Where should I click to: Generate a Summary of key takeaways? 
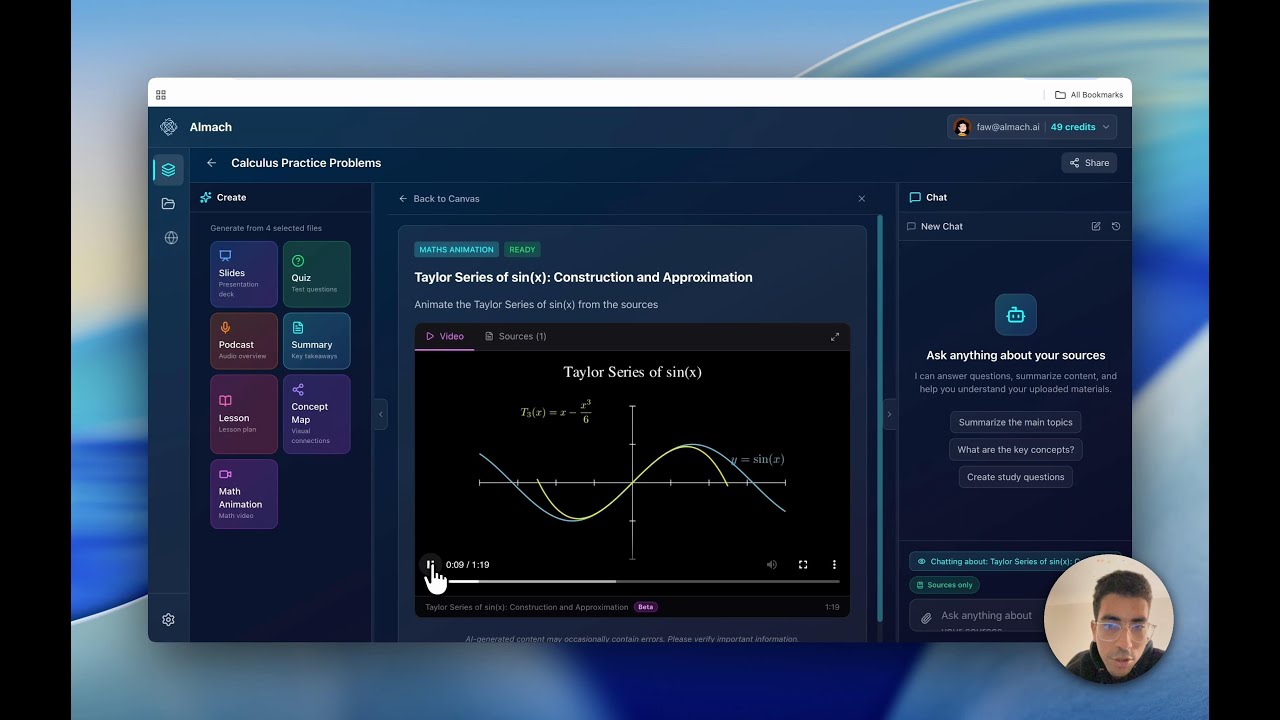click(x=317, y=341)
